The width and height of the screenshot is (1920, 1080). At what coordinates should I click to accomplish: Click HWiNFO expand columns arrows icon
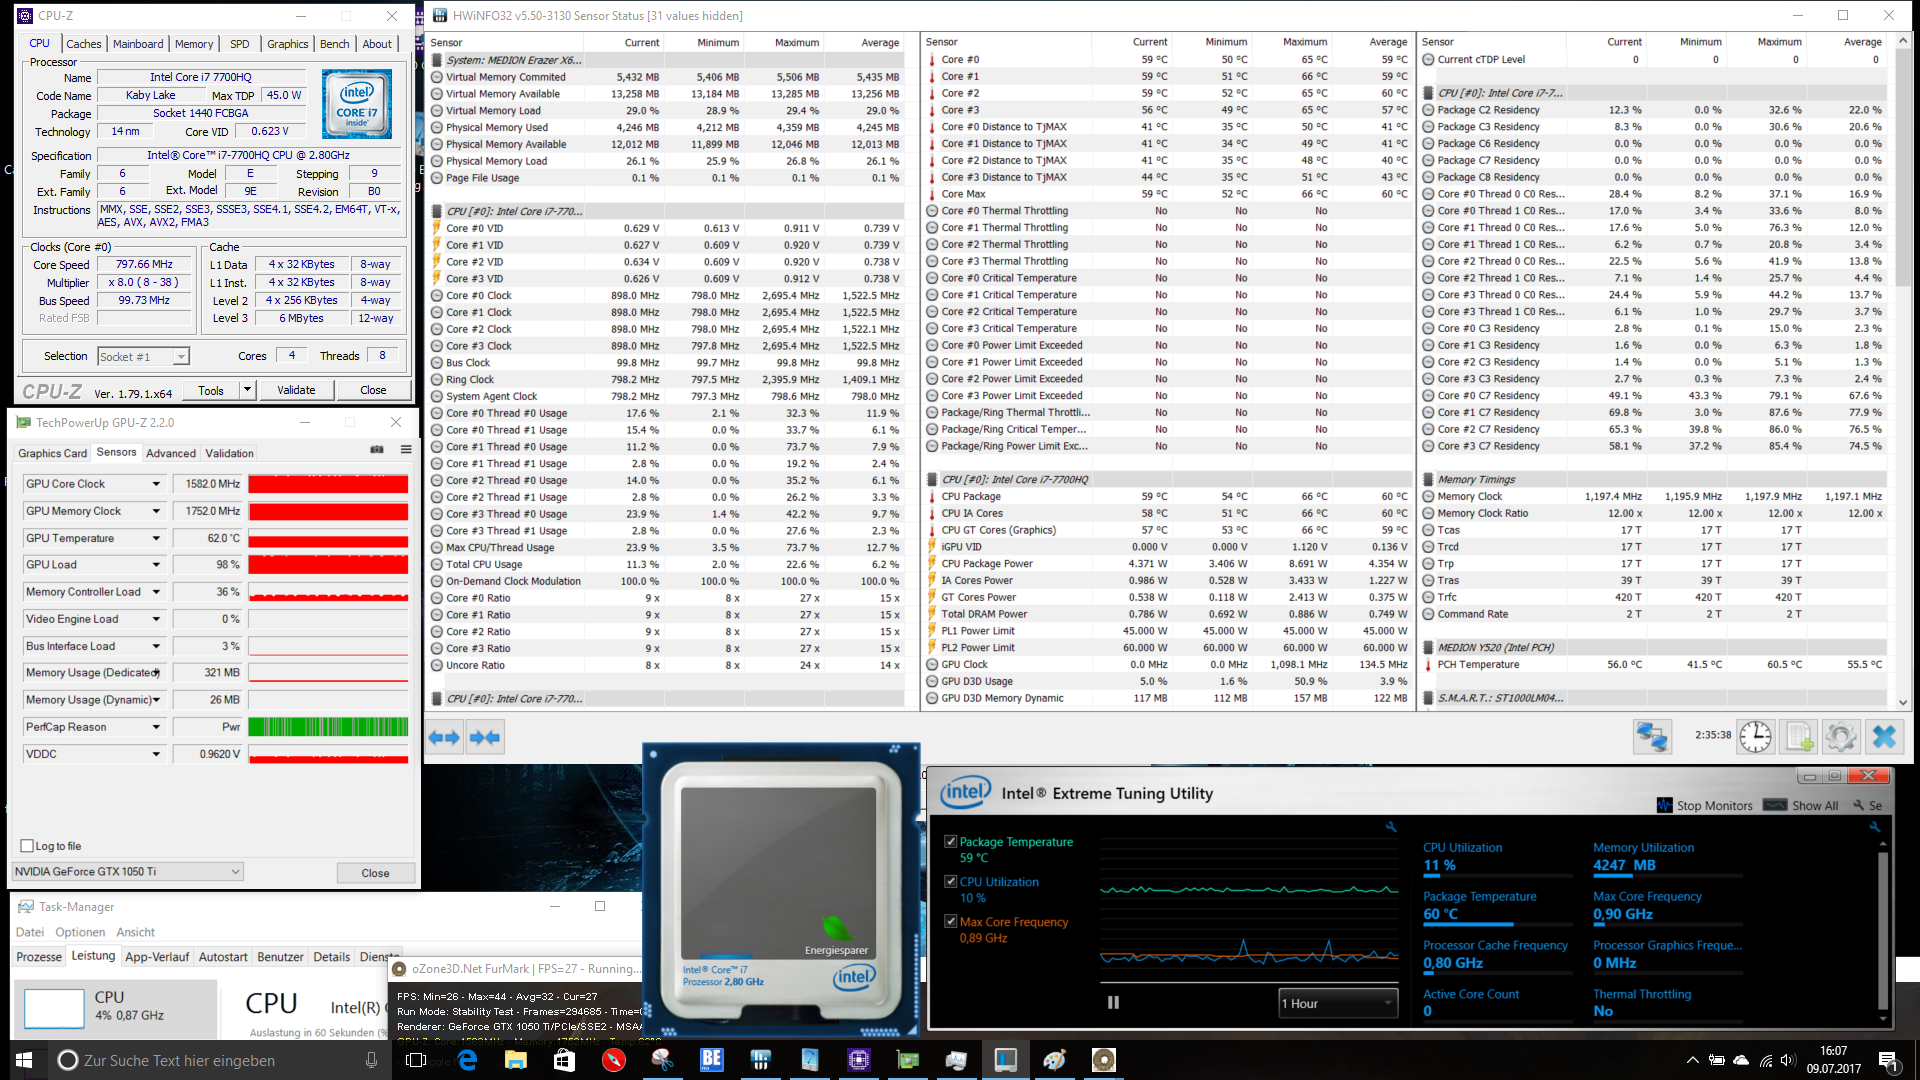444,737
